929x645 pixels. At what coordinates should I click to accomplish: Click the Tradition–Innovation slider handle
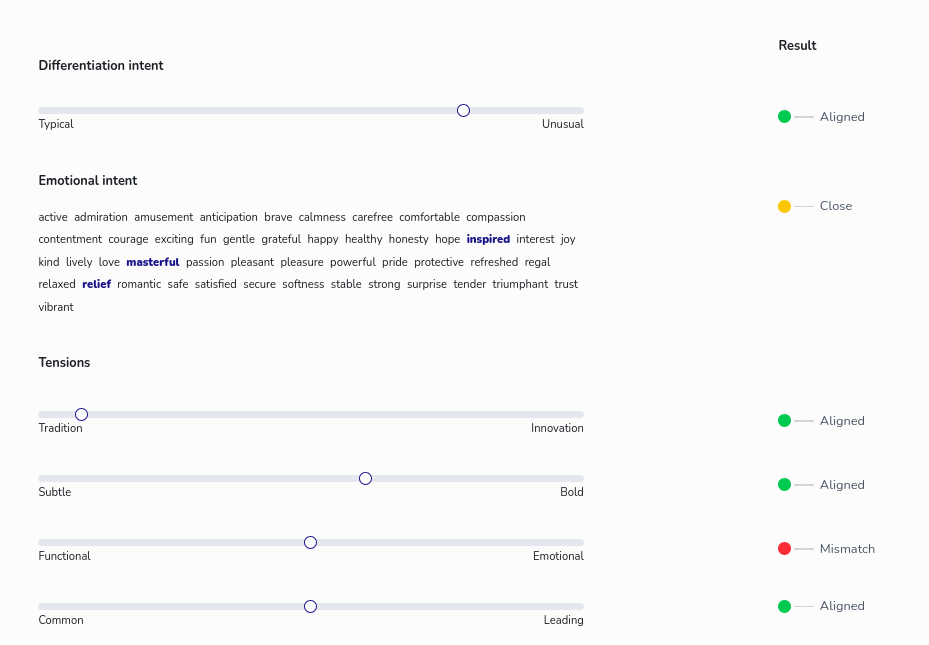pyautogui.click(x=82, y=415)
